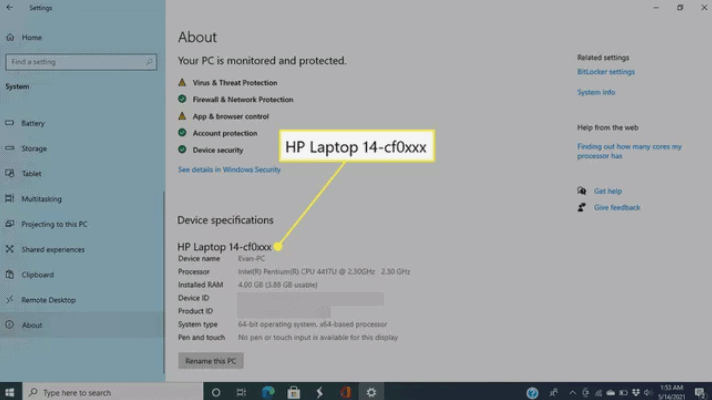
Task: Click the Battery icon in sidebar
Action: (10, 123)
